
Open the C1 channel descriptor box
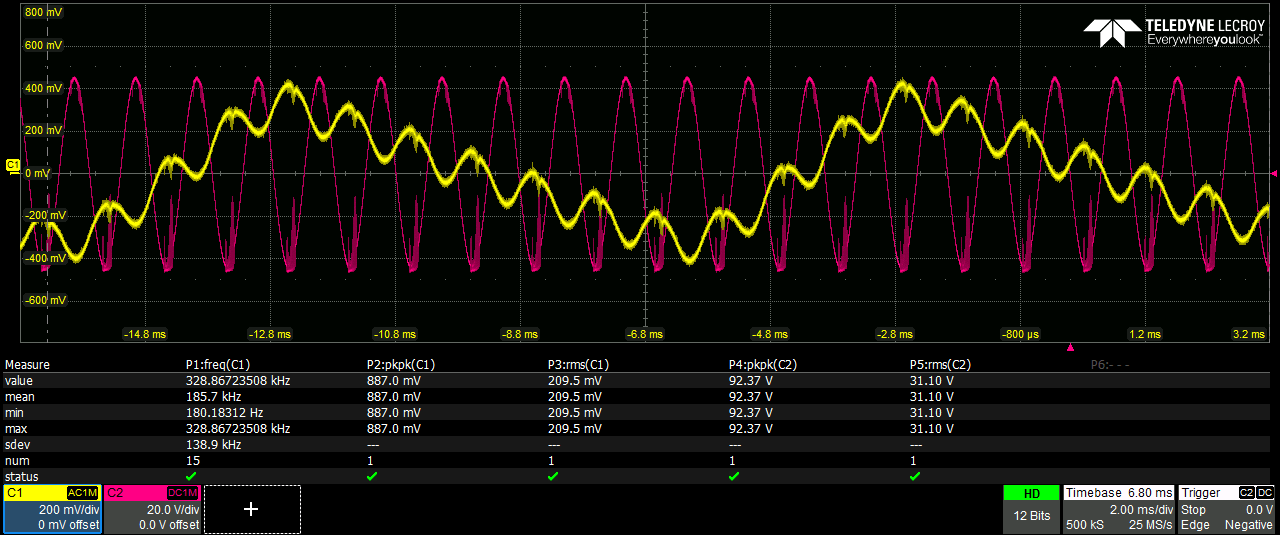[52, 509]
